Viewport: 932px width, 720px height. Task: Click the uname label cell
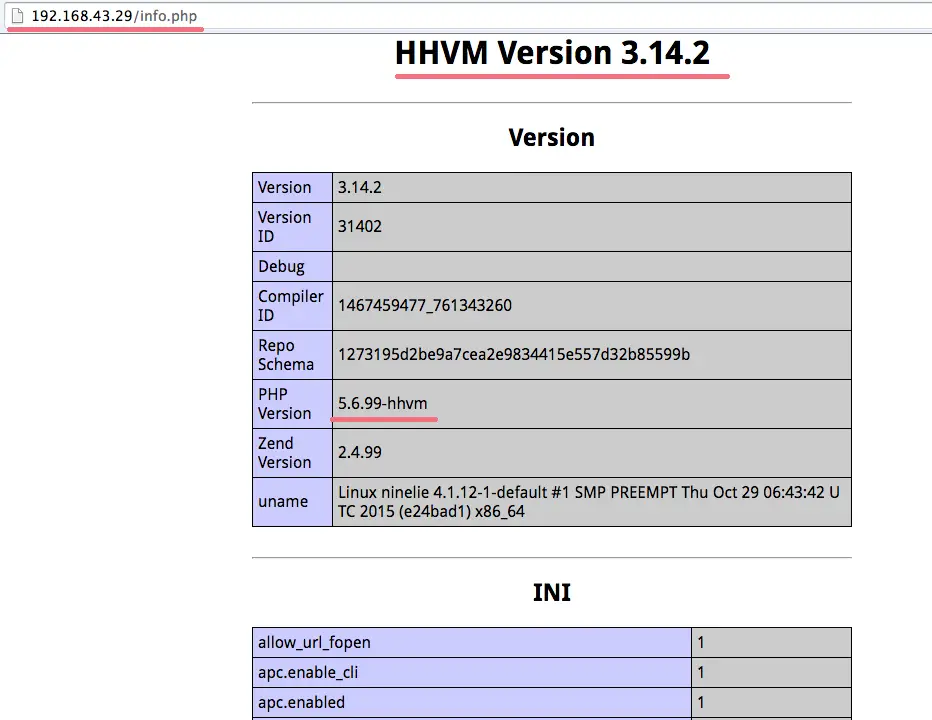pyautogui.click(x=292, y=502)
